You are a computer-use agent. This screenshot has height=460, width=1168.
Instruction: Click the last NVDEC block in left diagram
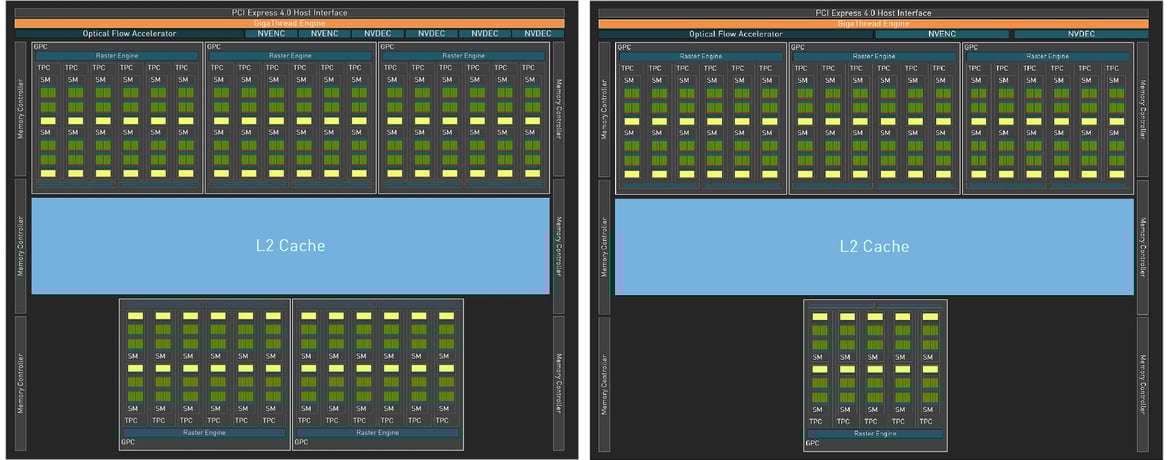[x=538, y=33]
